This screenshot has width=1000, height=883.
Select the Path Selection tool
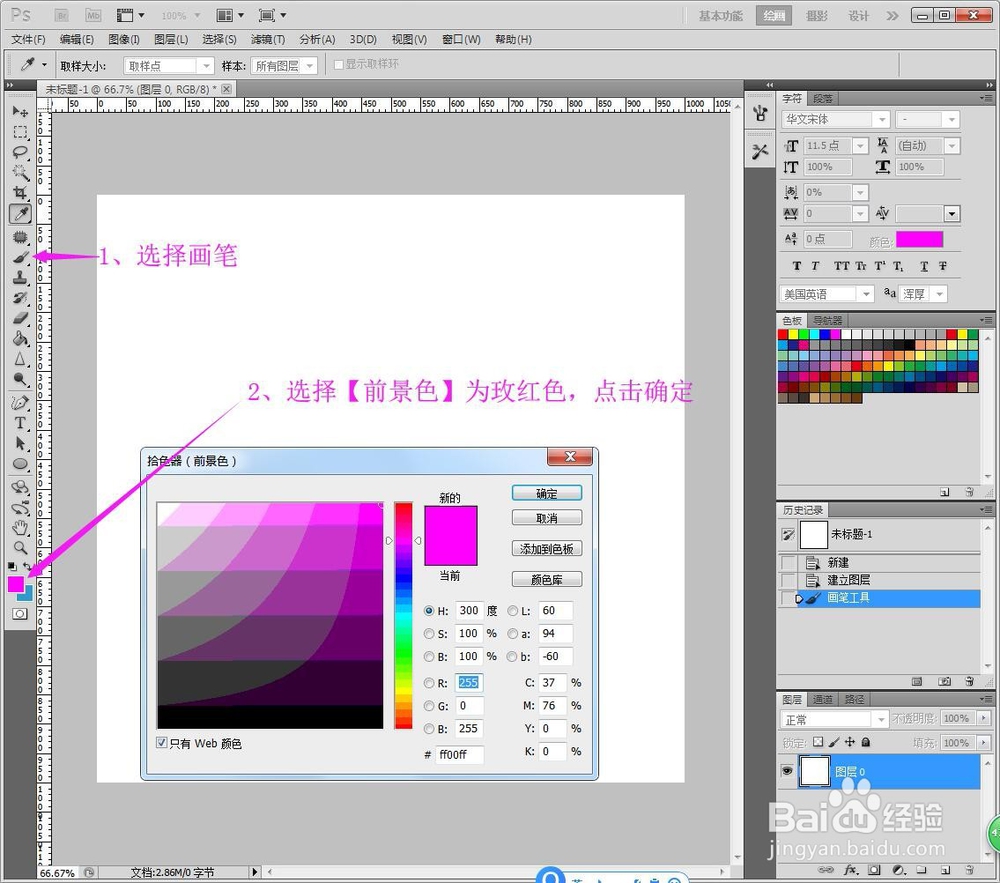pos(20,444)
